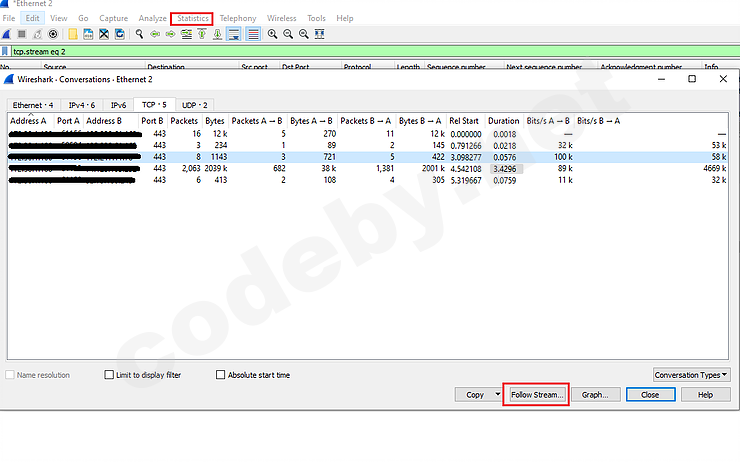Toggle the Name resolution checkbox
The width and height of the screenshot is (740, 462).
coord(9,375)
